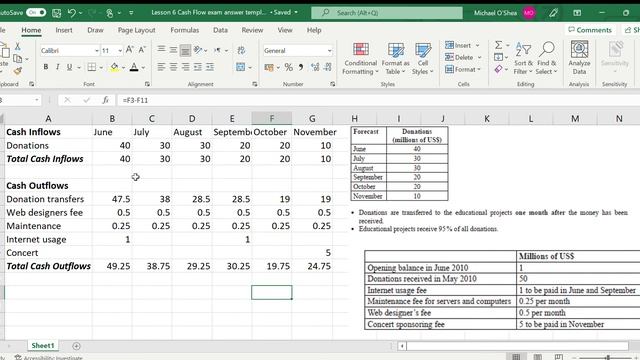Open the Calibri font name dropdown
640x360 pixels.
coord(97,51)
